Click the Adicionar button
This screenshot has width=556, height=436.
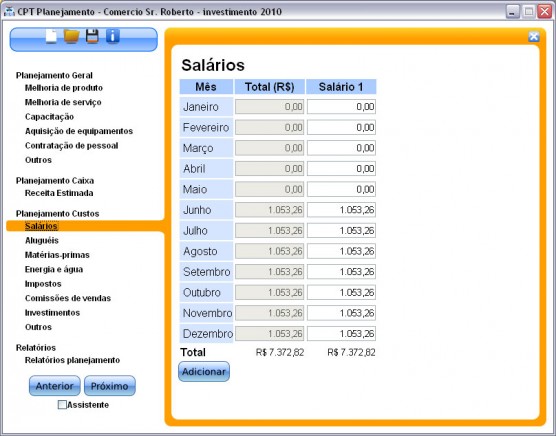(x=204, y=371)
